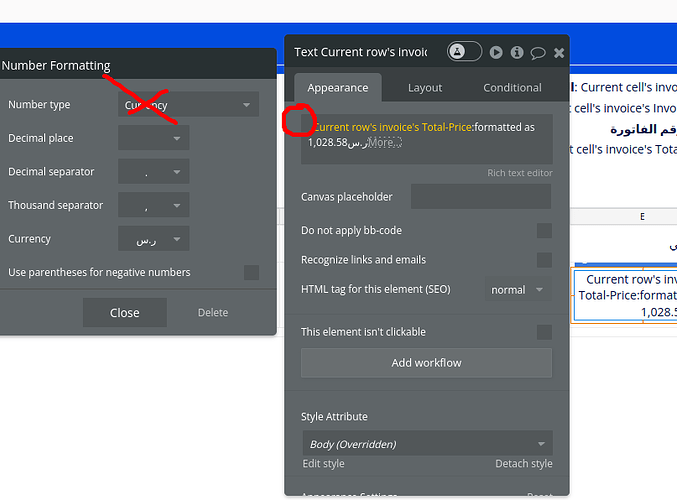
Task: Toggle the experimental features switch in element header
Action: coord(464,52)
